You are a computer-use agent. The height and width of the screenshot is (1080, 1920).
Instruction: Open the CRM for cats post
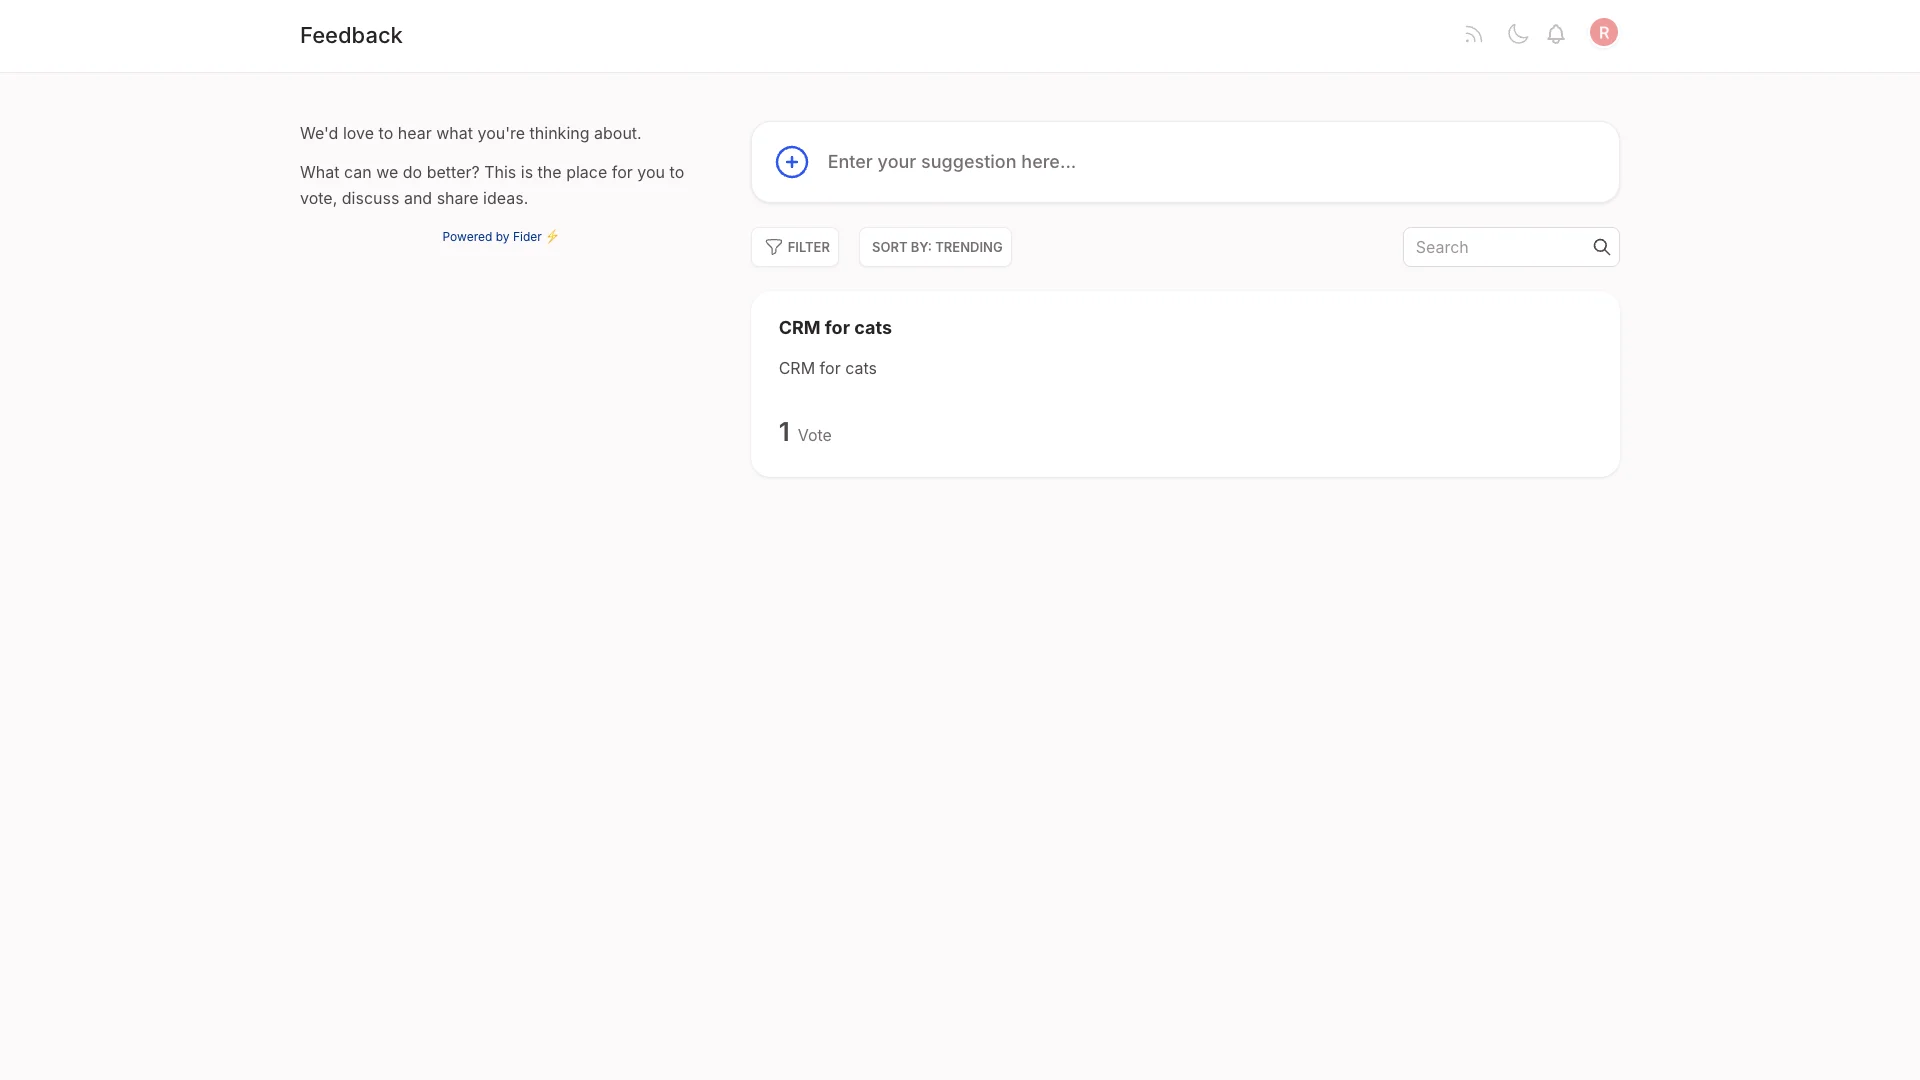coord(835,327)
